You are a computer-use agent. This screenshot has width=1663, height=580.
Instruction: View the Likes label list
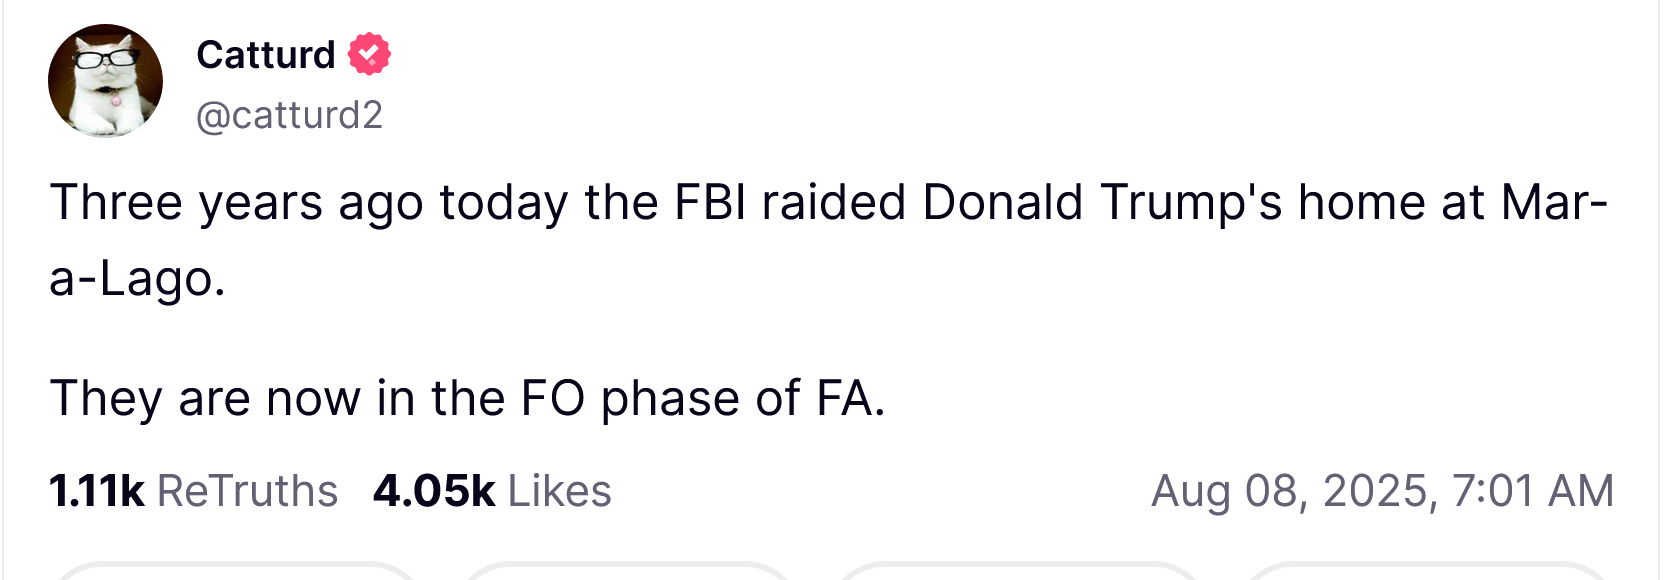click(x=559, y=491)
